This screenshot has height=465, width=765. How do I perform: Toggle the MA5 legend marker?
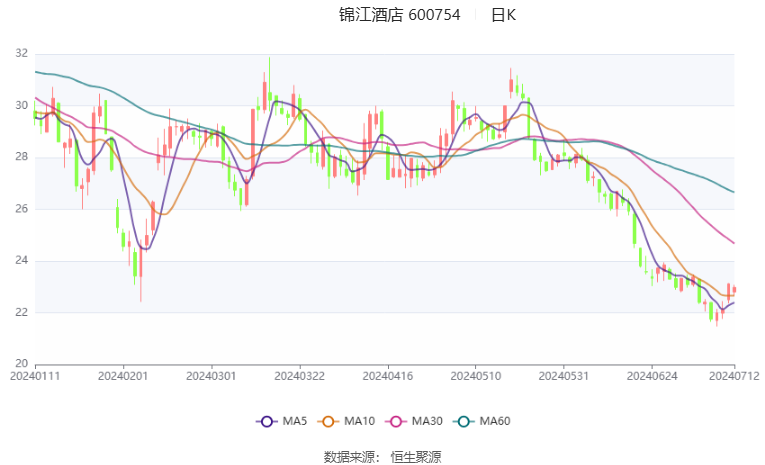pos(266,422)
